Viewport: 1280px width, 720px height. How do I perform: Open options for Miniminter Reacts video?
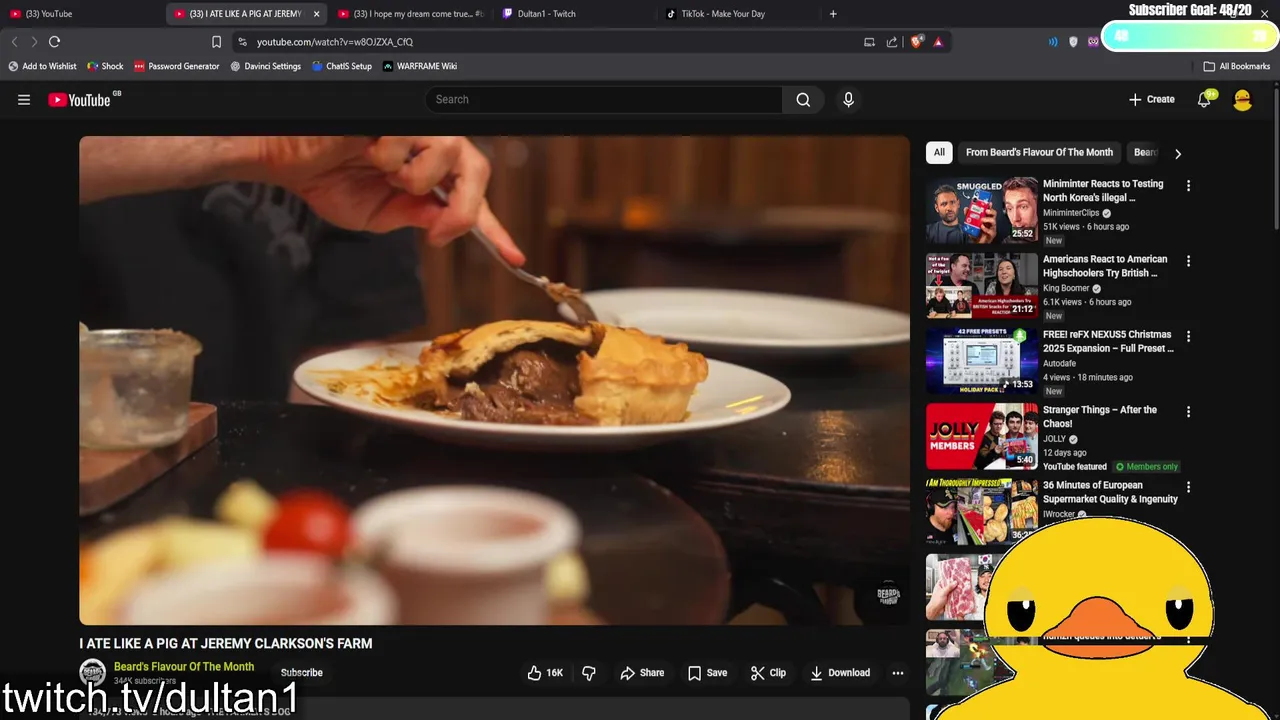coord(1188,186)
